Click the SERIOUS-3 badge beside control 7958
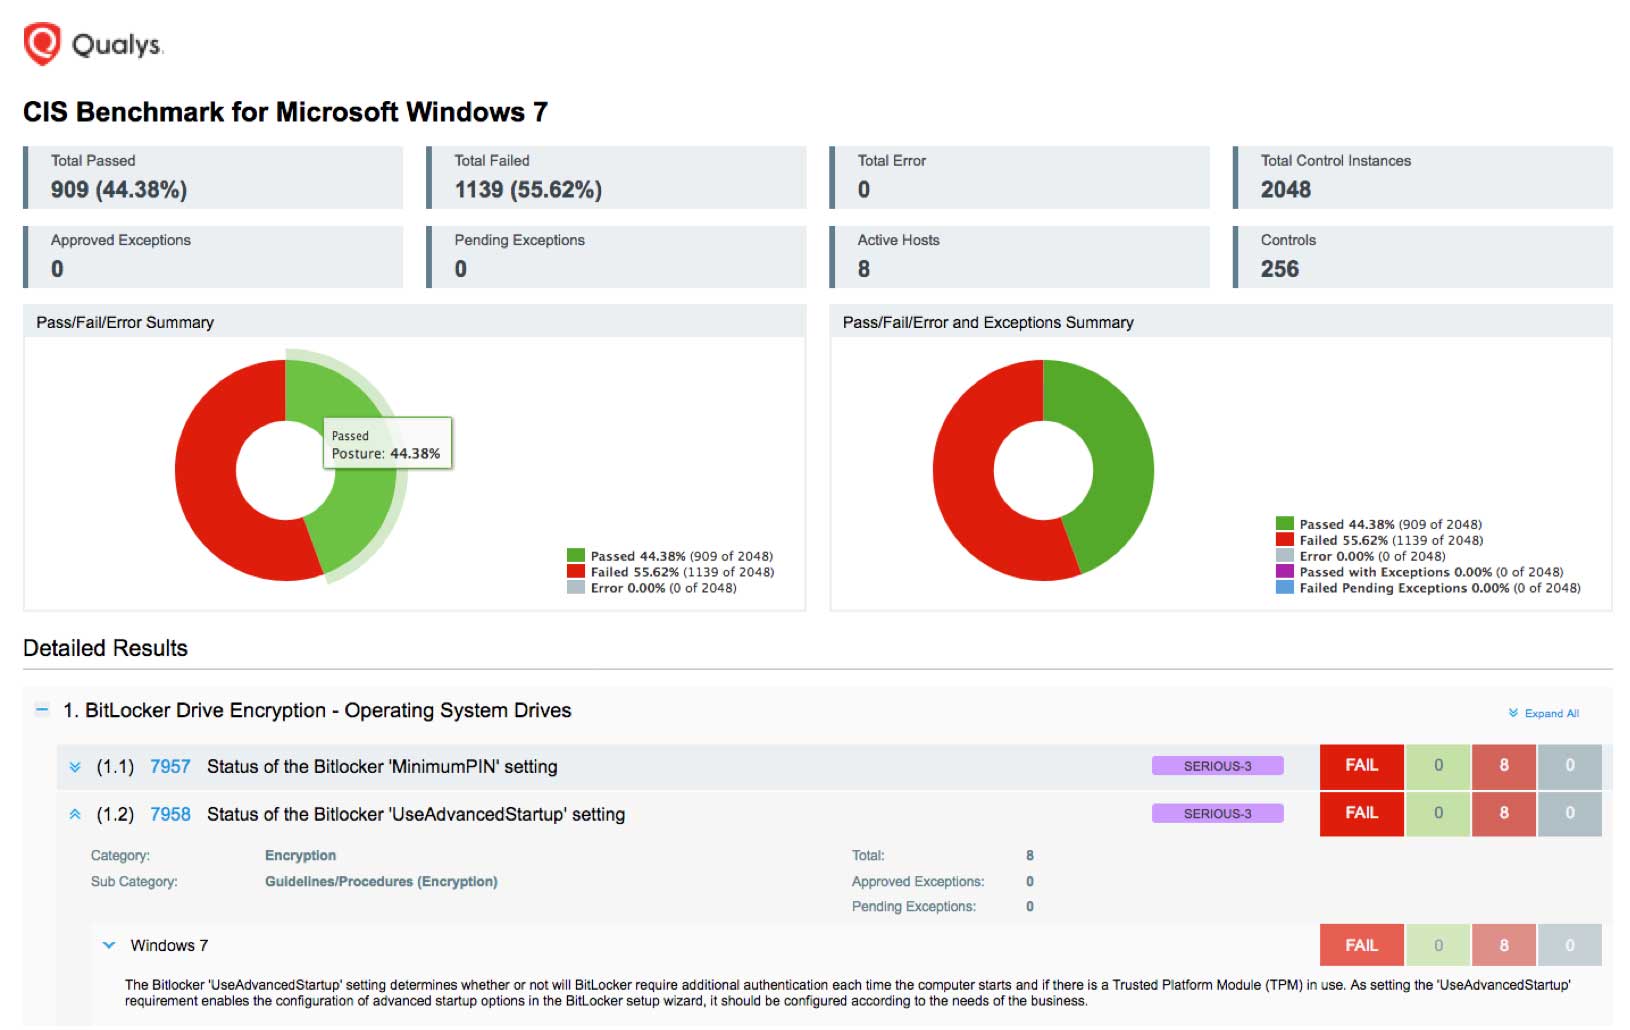This screenshot has width=1630, height=1030. (x=1217, y=813)
